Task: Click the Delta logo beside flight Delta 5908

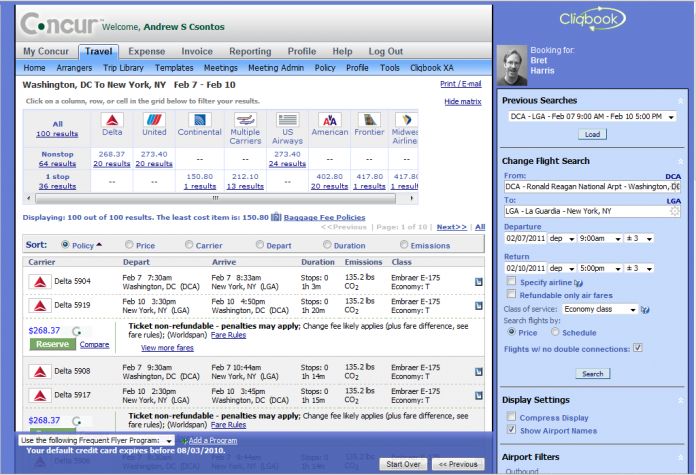Action: click(x=40, y=372)
